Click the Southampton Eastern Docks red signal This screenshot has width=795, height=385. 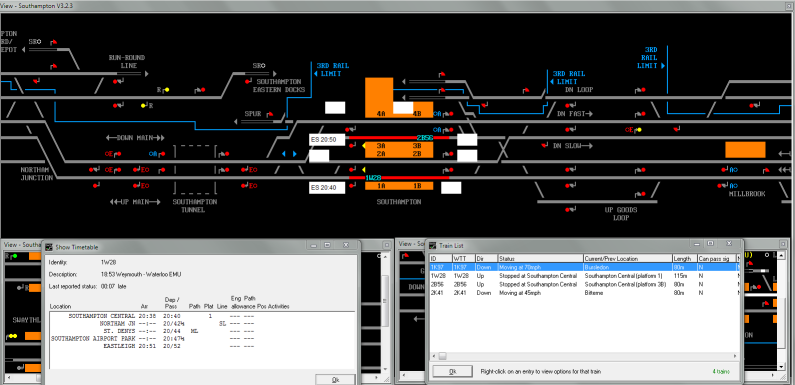pos(247,81)
